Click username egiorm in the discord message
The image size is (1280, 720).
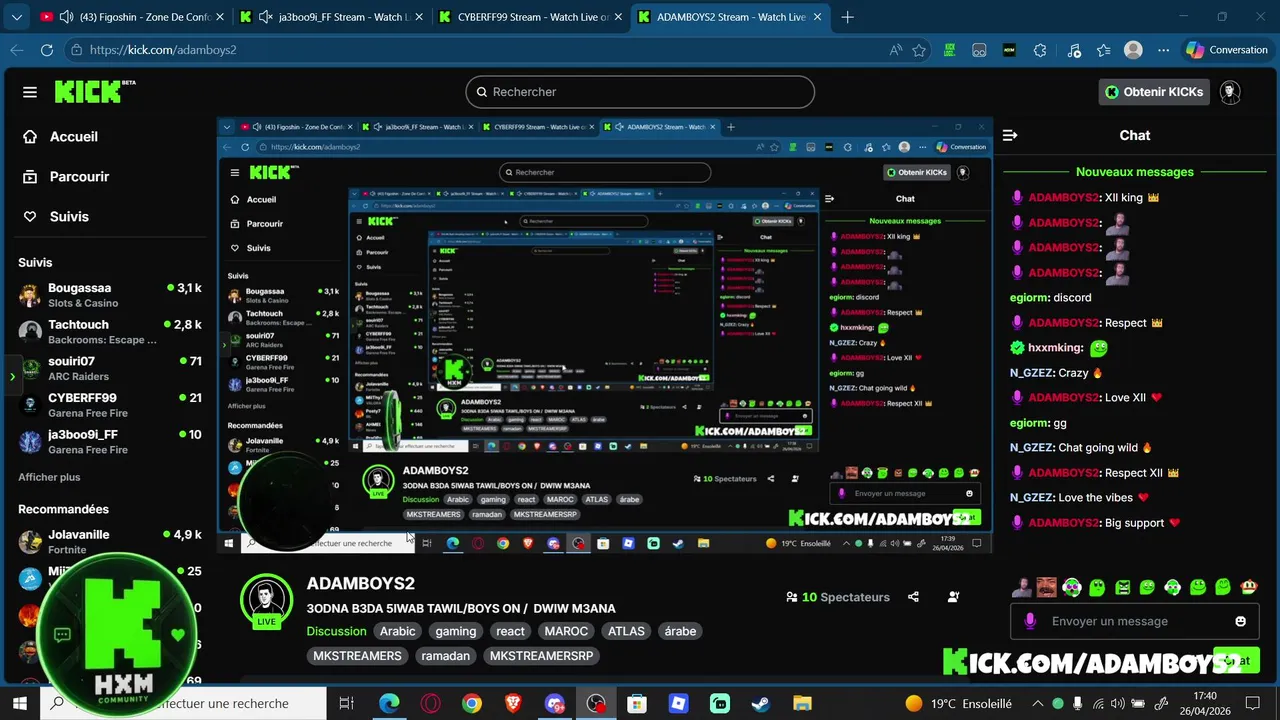pos(1029,297)
